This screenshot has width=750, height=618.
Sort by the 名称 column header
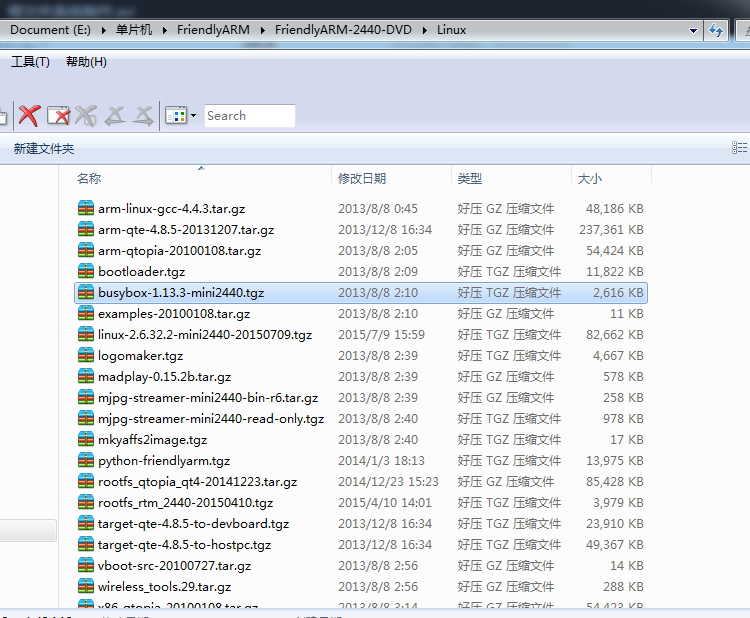[x=89, y=178]
